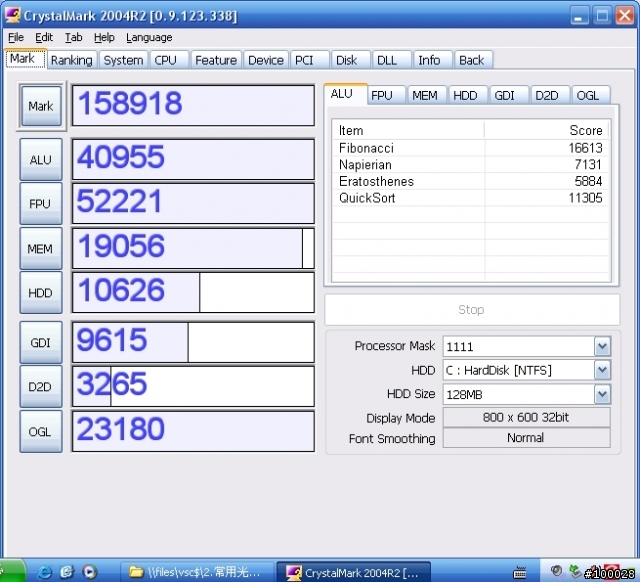Click the FPU score 52221 field
The image size is (640, 582).
pyautogui.click(x=193, y=203)
